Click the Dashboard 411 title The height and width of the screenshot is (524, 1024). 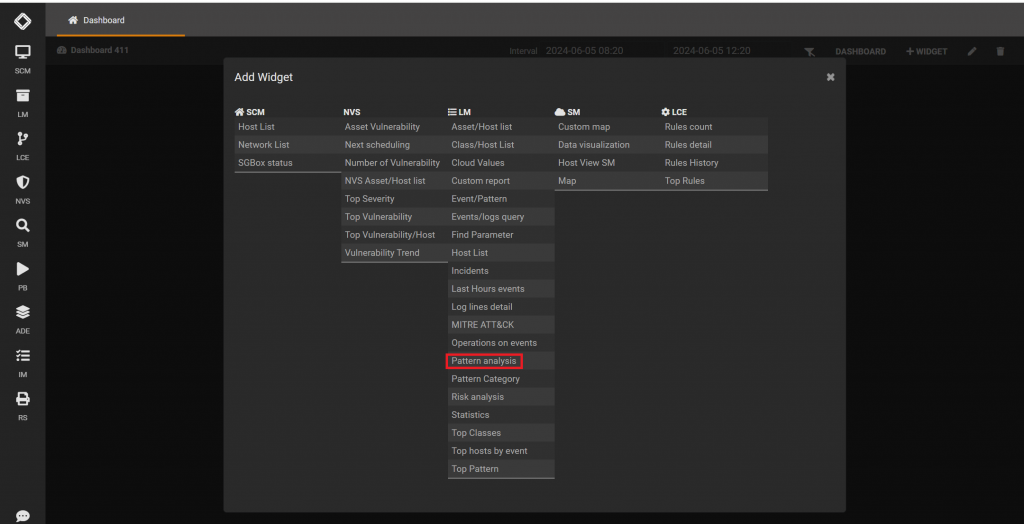point(99,50)
